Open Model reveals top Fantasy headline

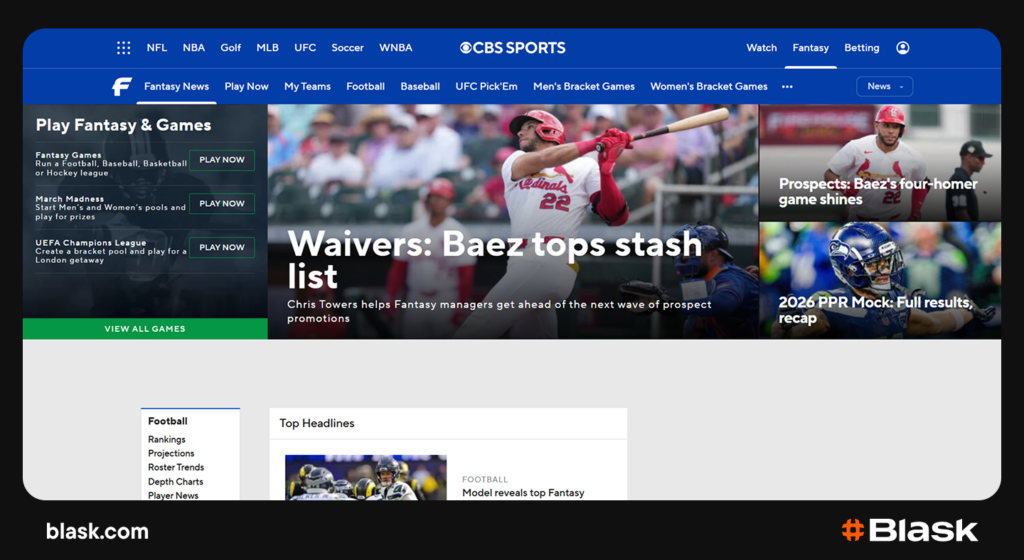(523, 493)
